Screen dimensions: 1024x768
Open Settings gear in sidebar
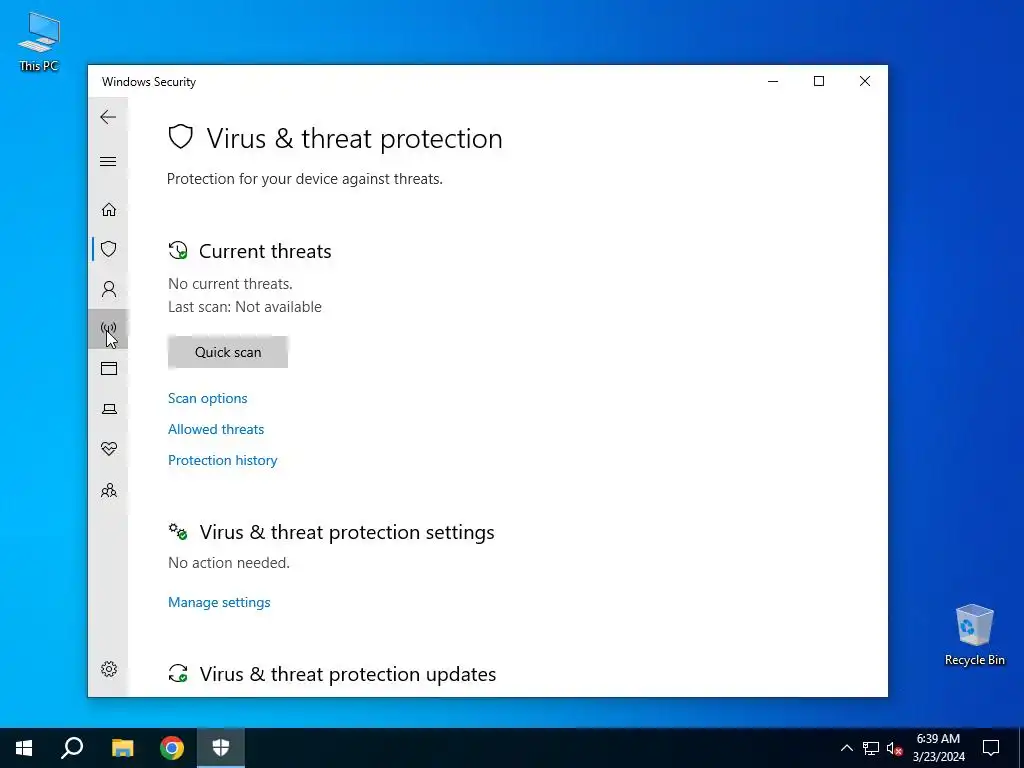tap(108, 669)
